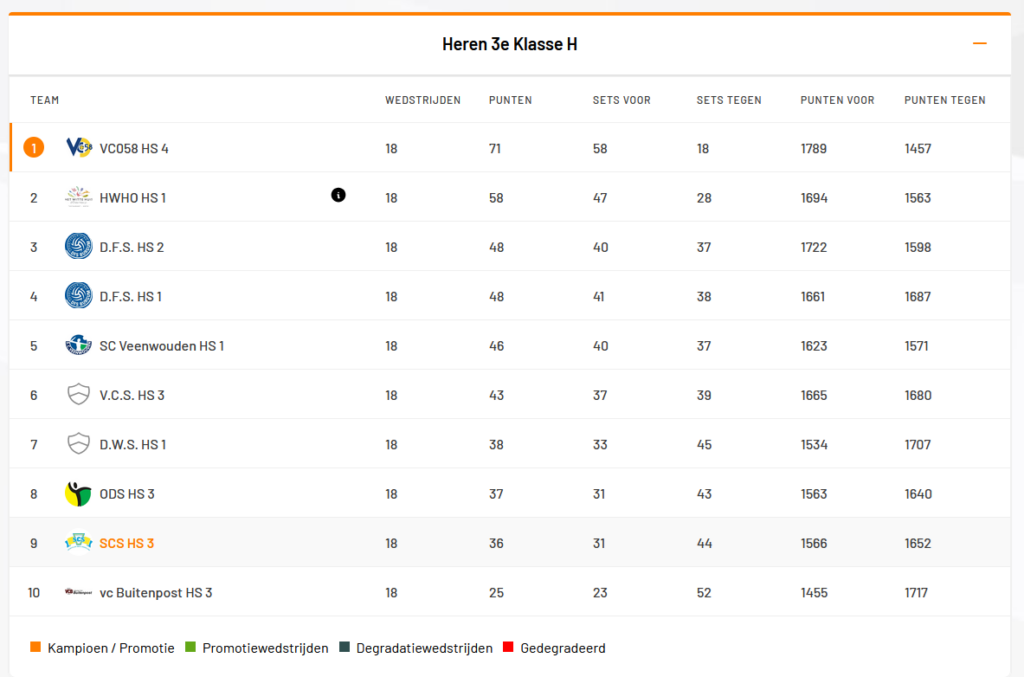Click the SCS HS 3 club logo
This screenshot has height=677, width=1024.
pos(78,543)
